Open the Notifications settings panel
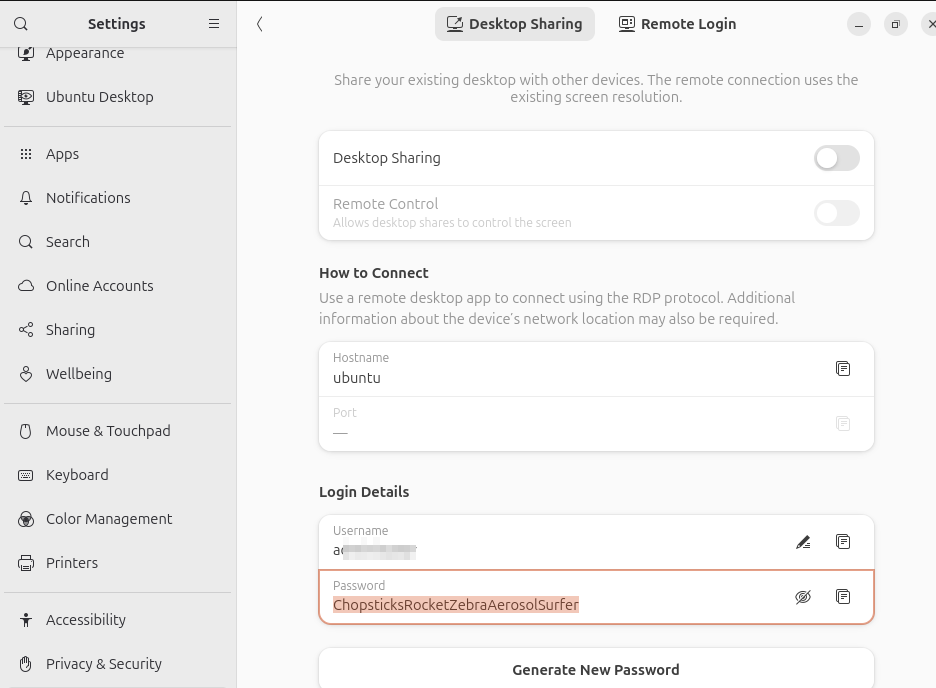The width and height of the screenshot is (936, 688). (x=88, y=198)
